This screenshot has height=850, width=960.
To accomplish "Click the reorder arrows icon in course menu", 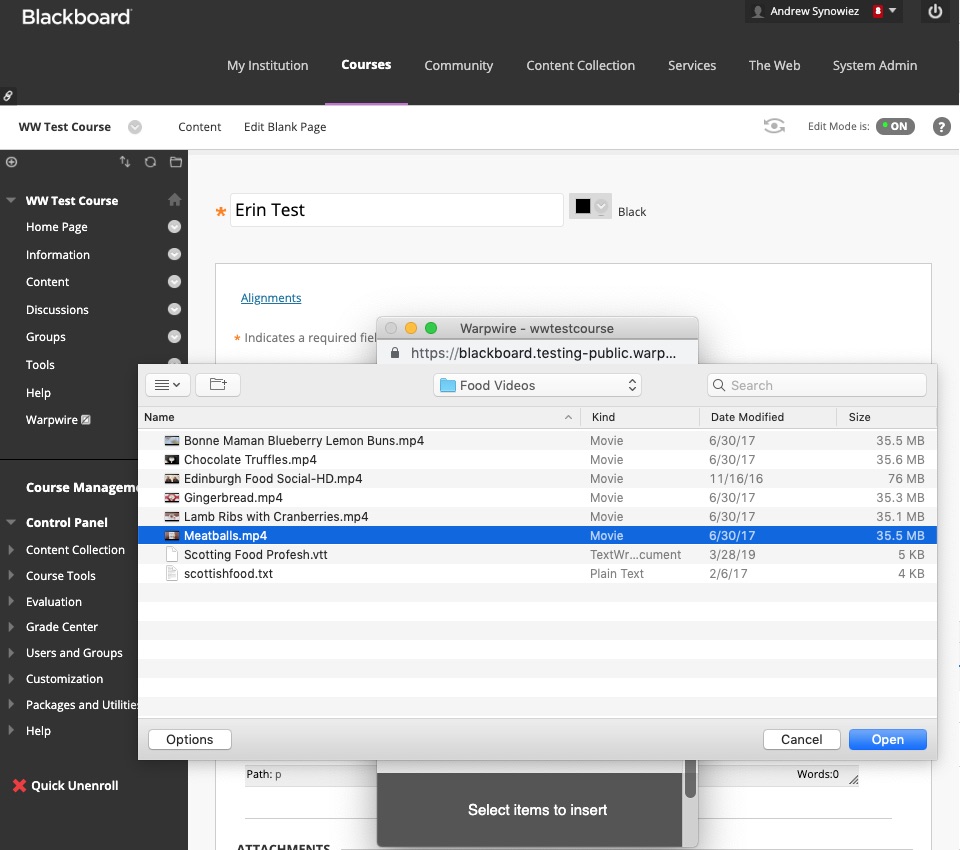I will (125, 162).
